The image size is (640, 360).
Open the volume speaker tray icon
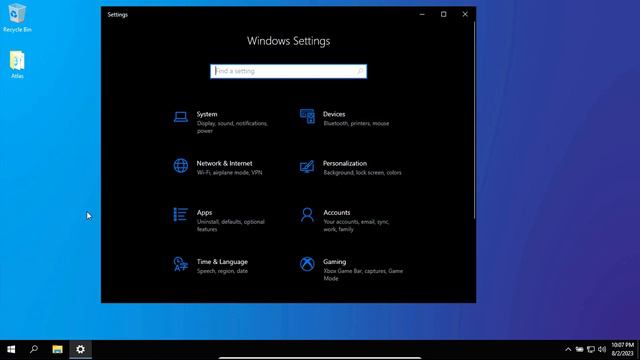click(x=602, y=349)
